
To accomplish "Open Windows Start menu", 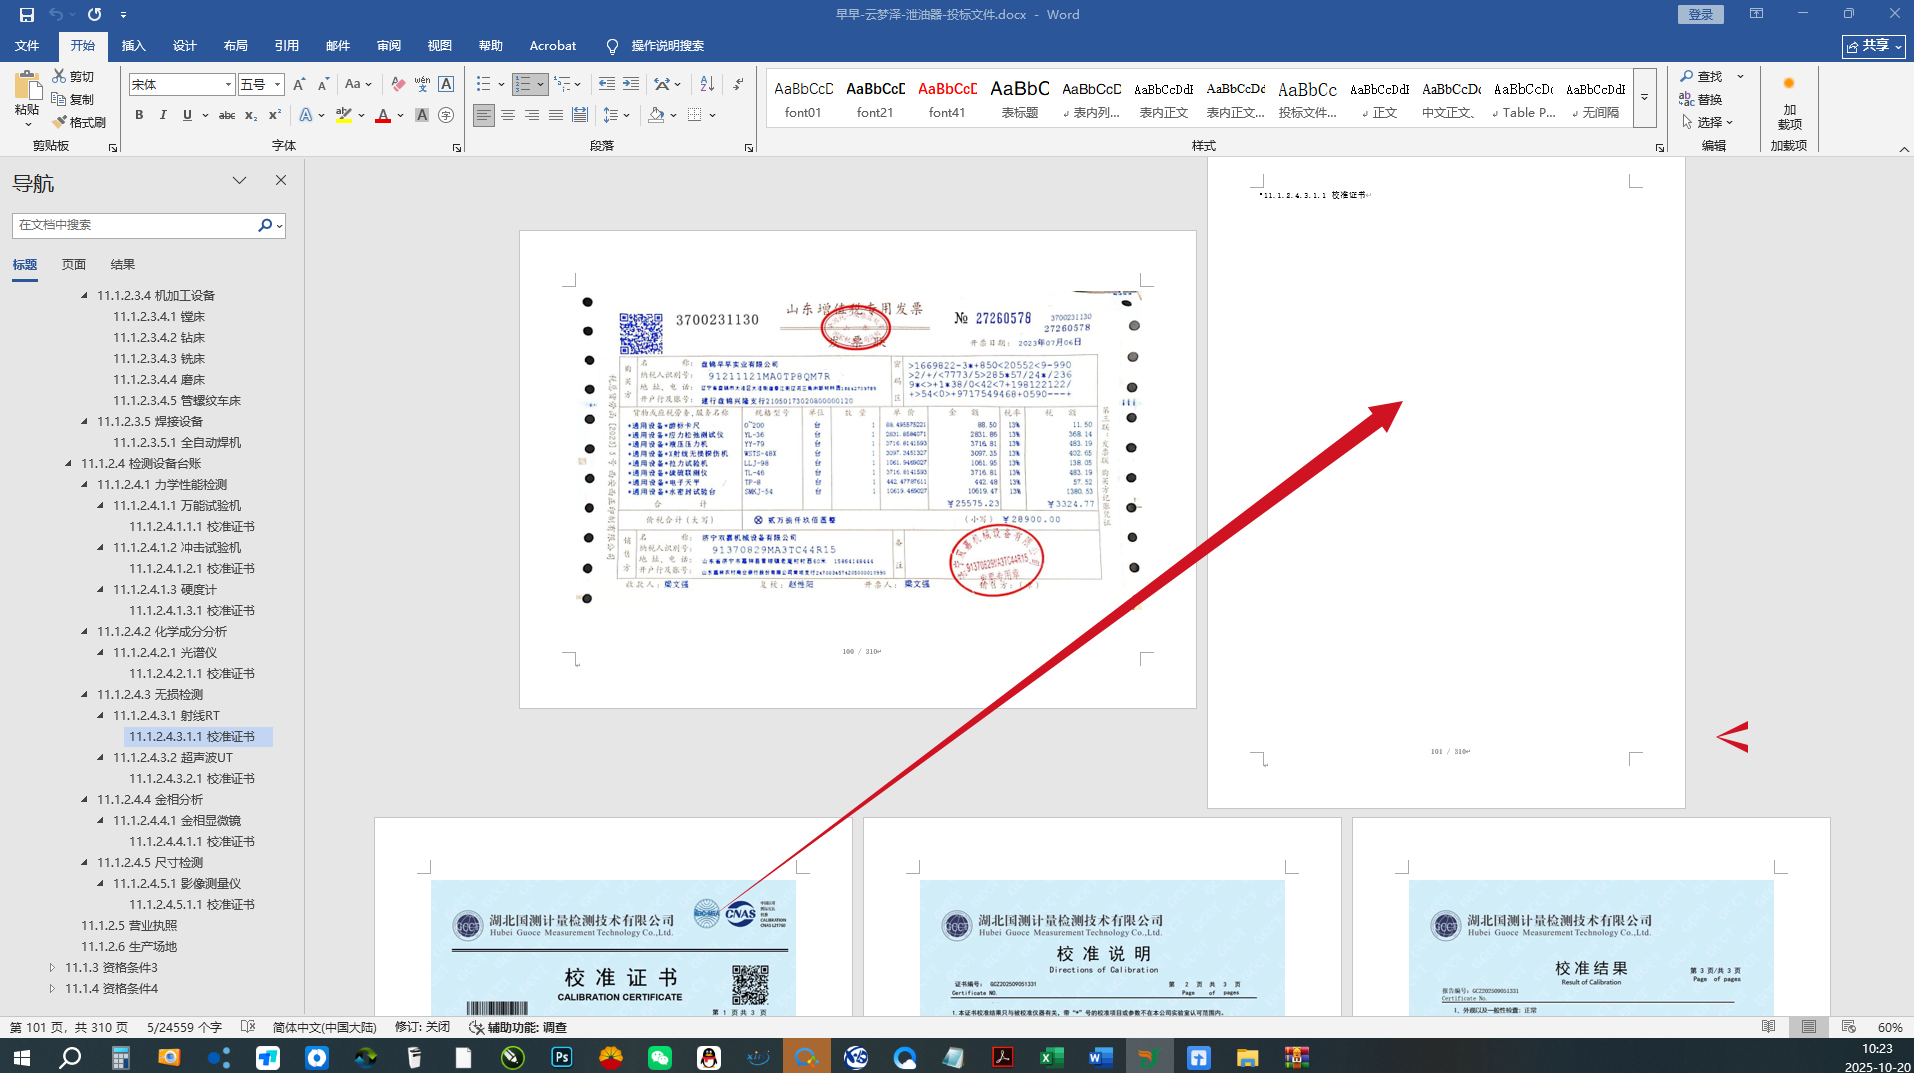I will (22, 1057).
